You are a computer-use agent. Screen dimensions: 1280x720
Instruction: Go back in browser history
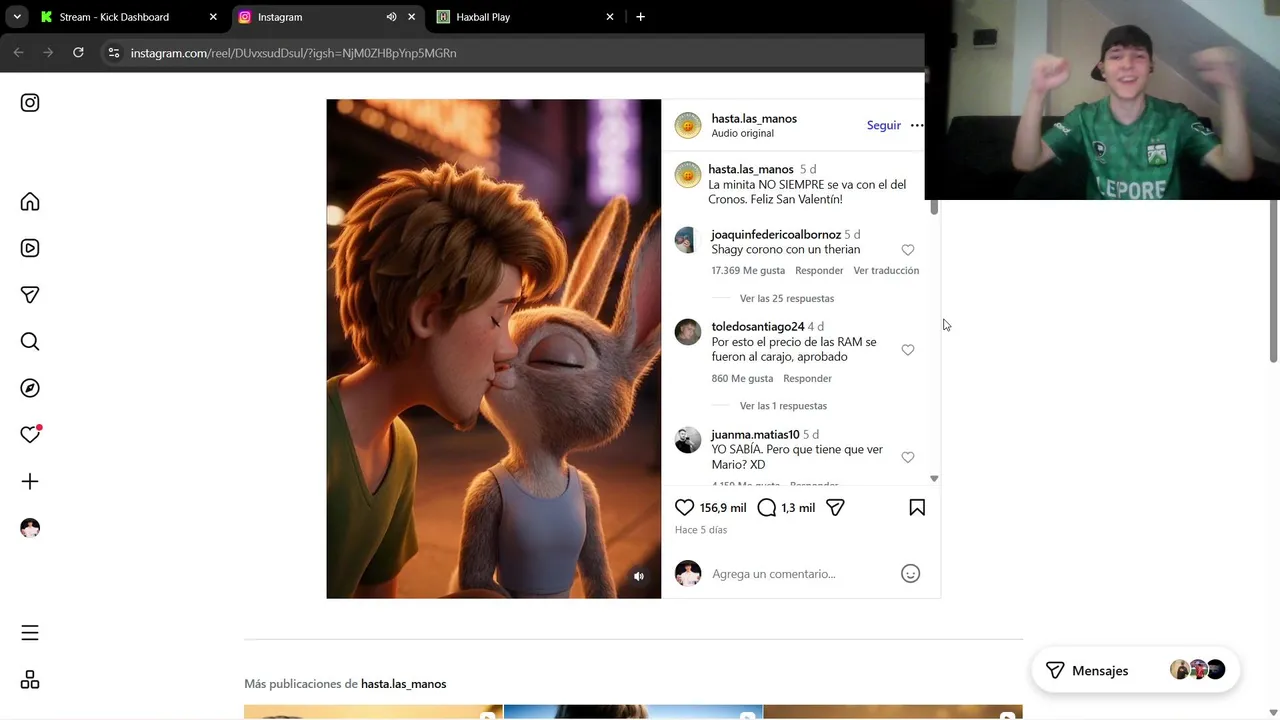click(18, 53)
